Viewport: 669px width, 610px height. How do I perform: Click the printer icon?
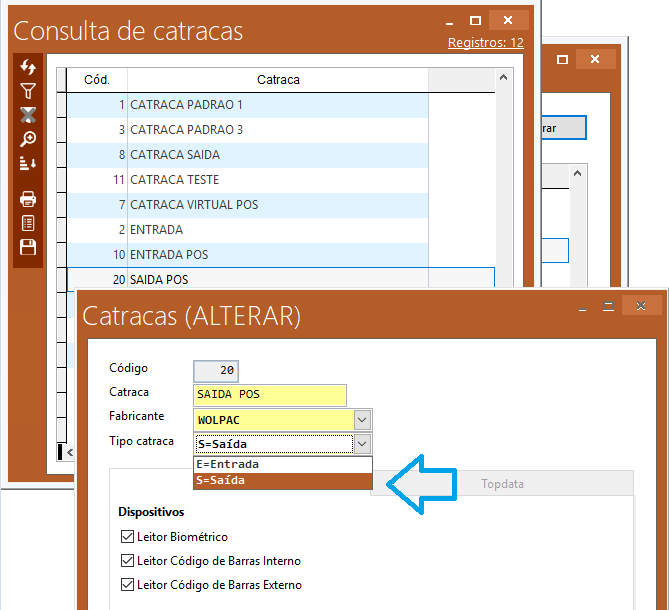point(28,199)
